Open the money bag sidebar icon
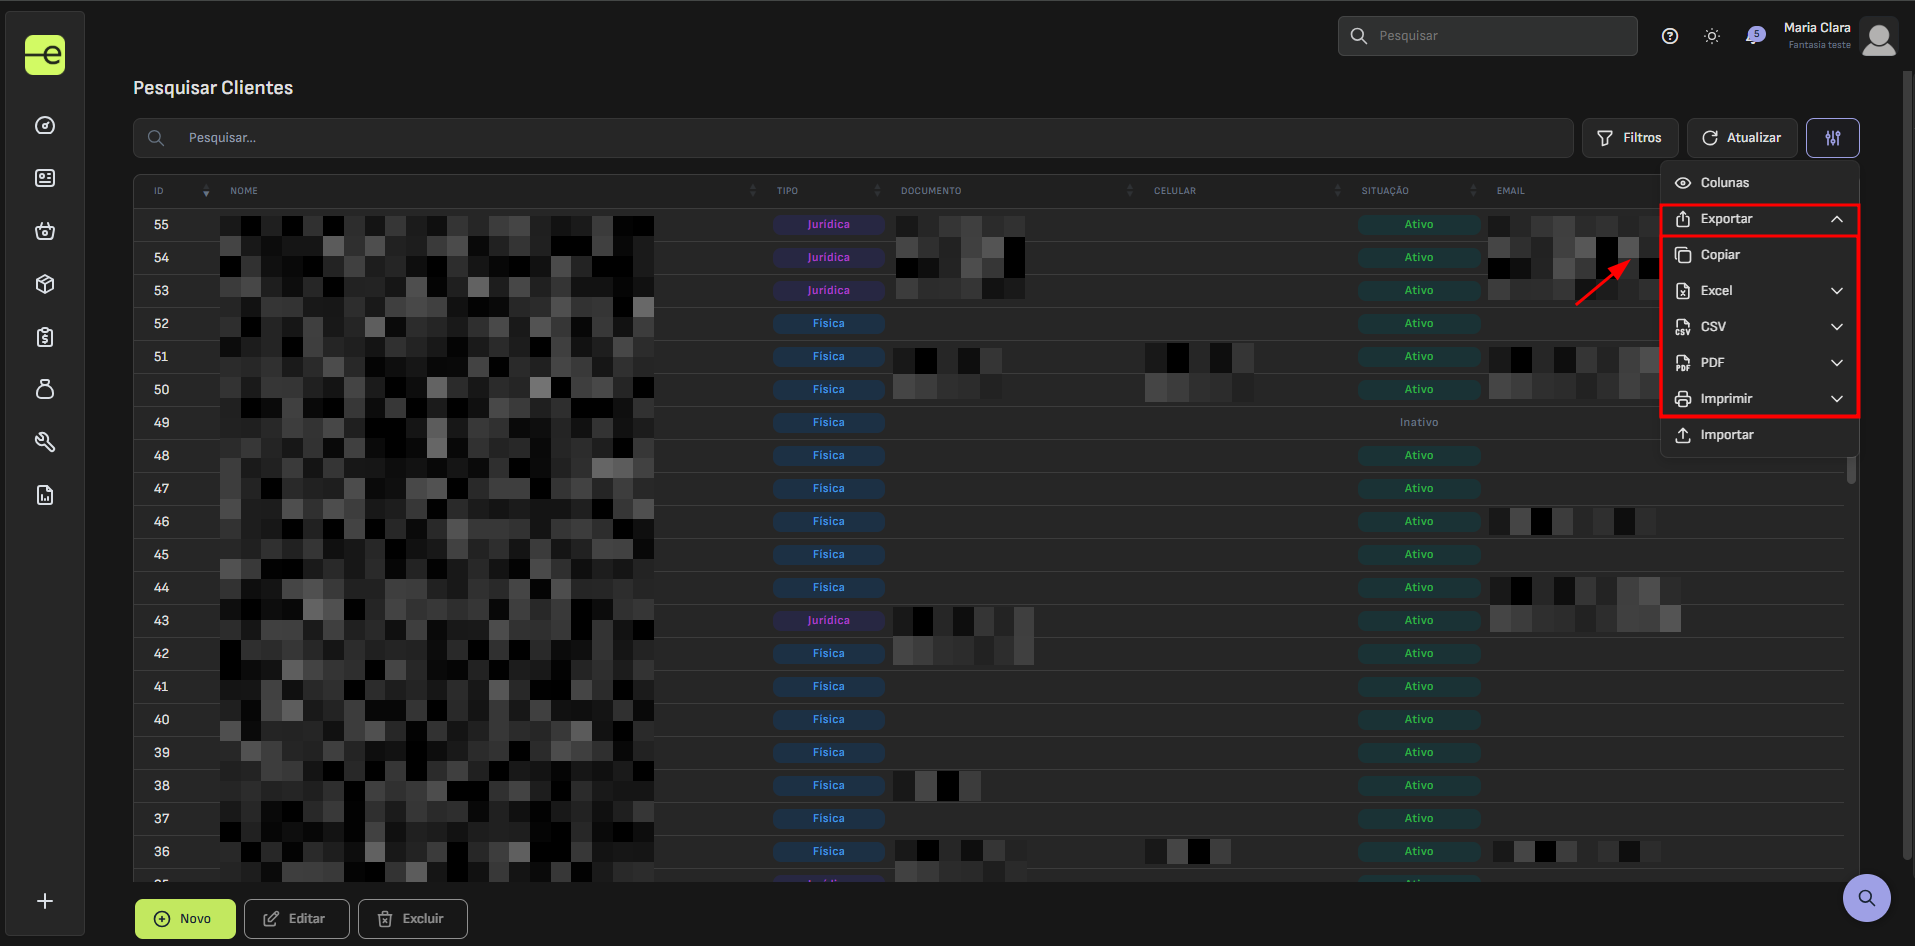Screen dimensions: 1915x946 [45, 389]
